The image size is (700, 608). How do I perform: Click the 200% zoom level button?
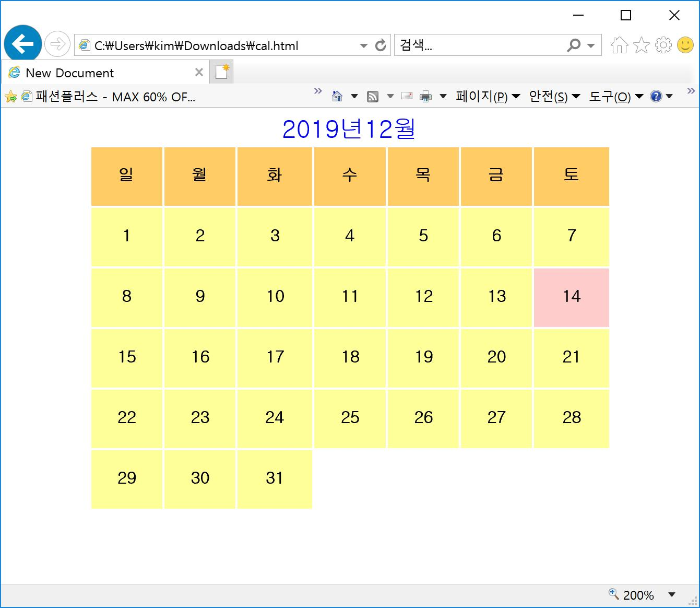[638, 595]
